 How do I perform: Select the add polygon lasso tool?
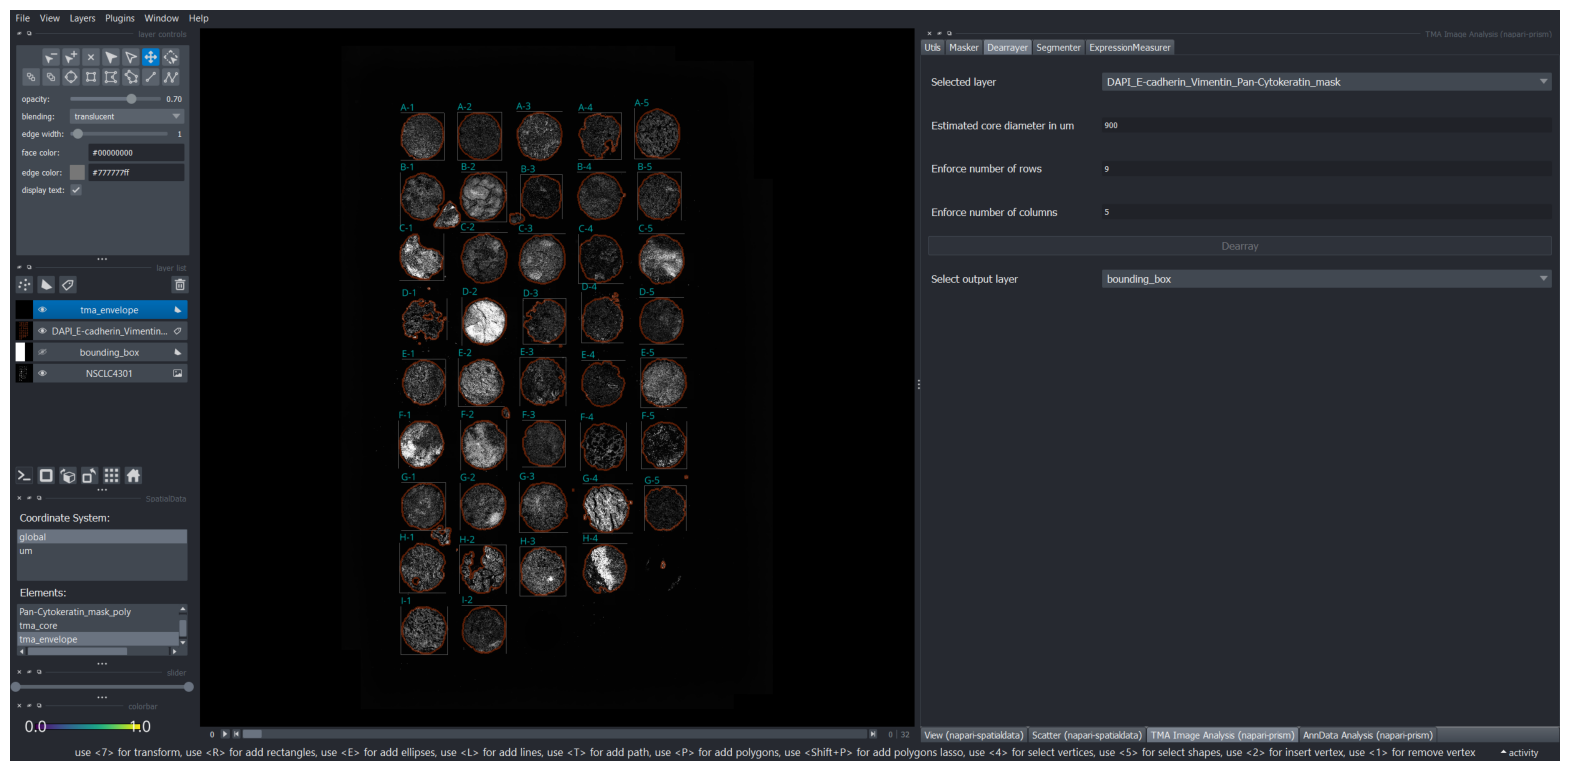(x=131, y=77)
